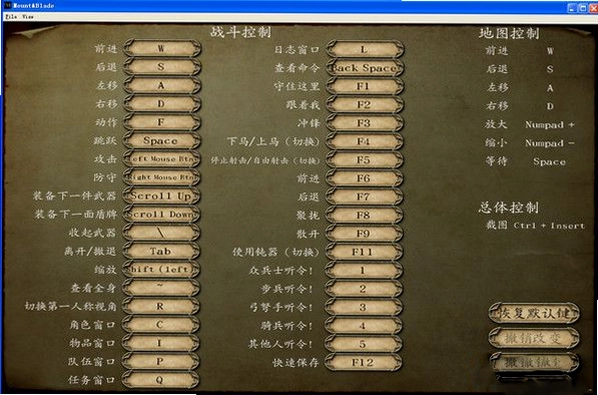Open the File menu
This screenshot has height=395, width=598.
[x=11, y=17]
